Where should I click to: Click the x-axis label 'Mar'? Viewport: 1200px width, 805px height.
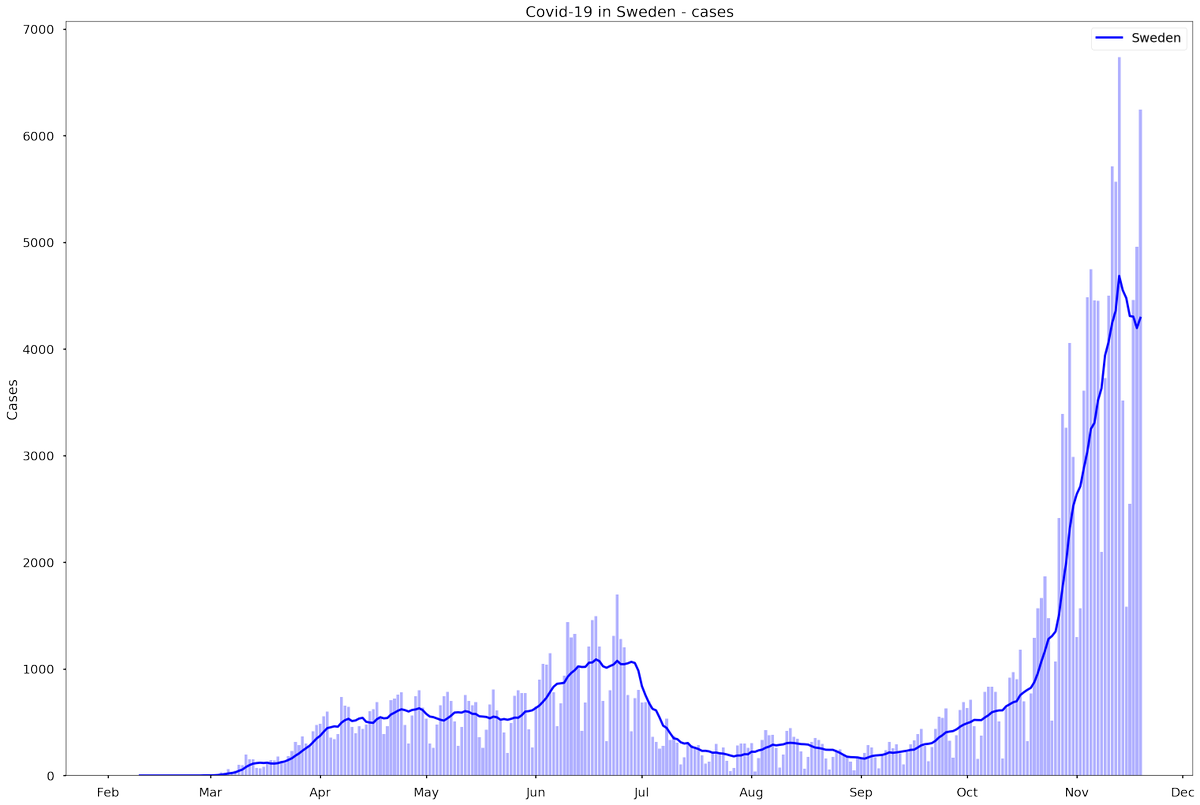coord(210,793)
